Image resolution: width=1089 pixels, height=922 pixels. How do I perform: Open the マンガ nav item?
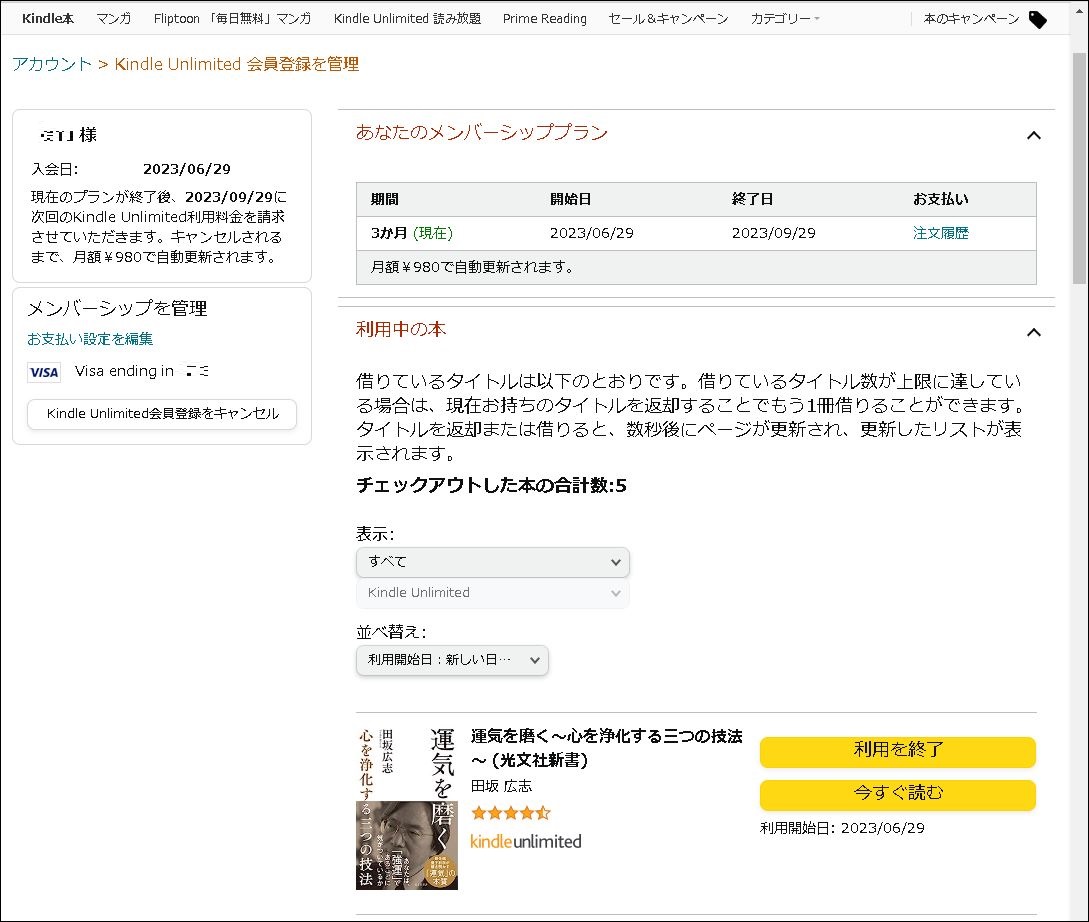tap(114, 19)
